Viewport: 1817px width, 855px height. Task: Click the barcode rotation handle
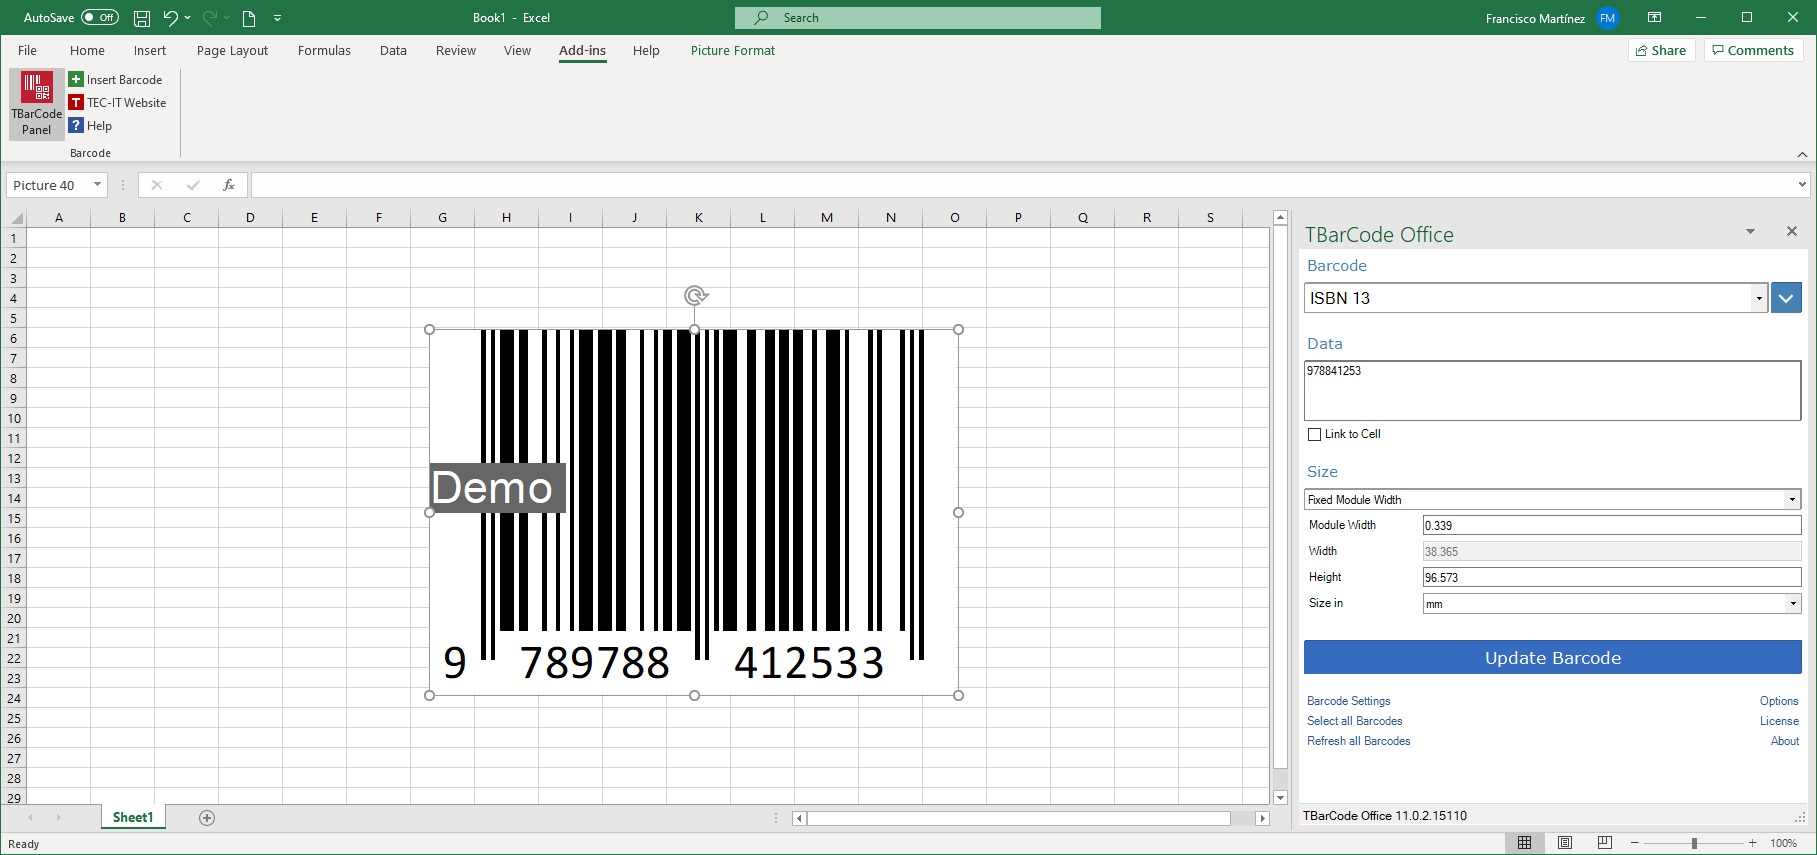click(x=696, y=295)
